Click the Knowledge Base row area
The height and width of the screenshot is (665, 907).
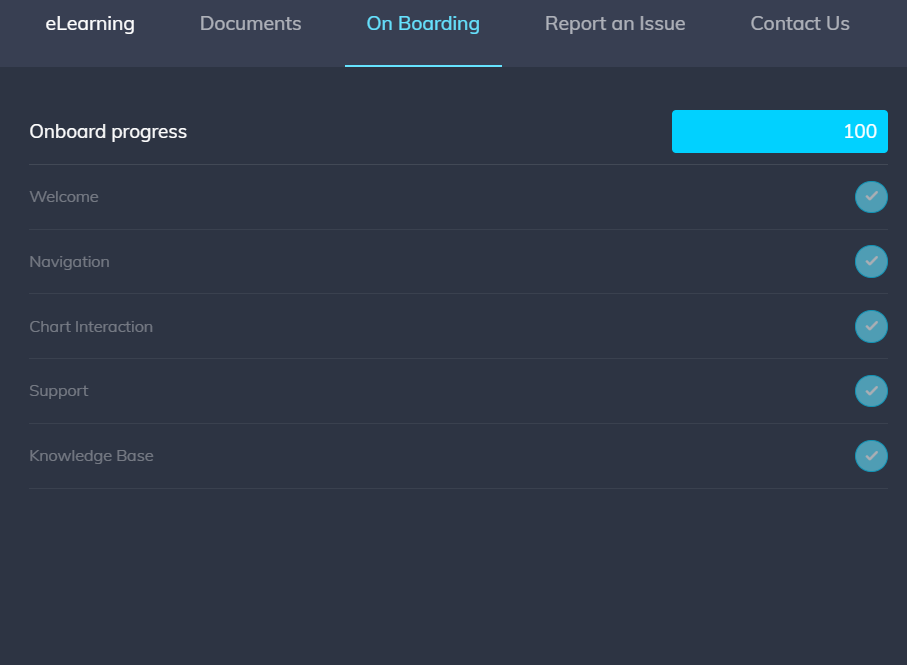pos(459,456)
